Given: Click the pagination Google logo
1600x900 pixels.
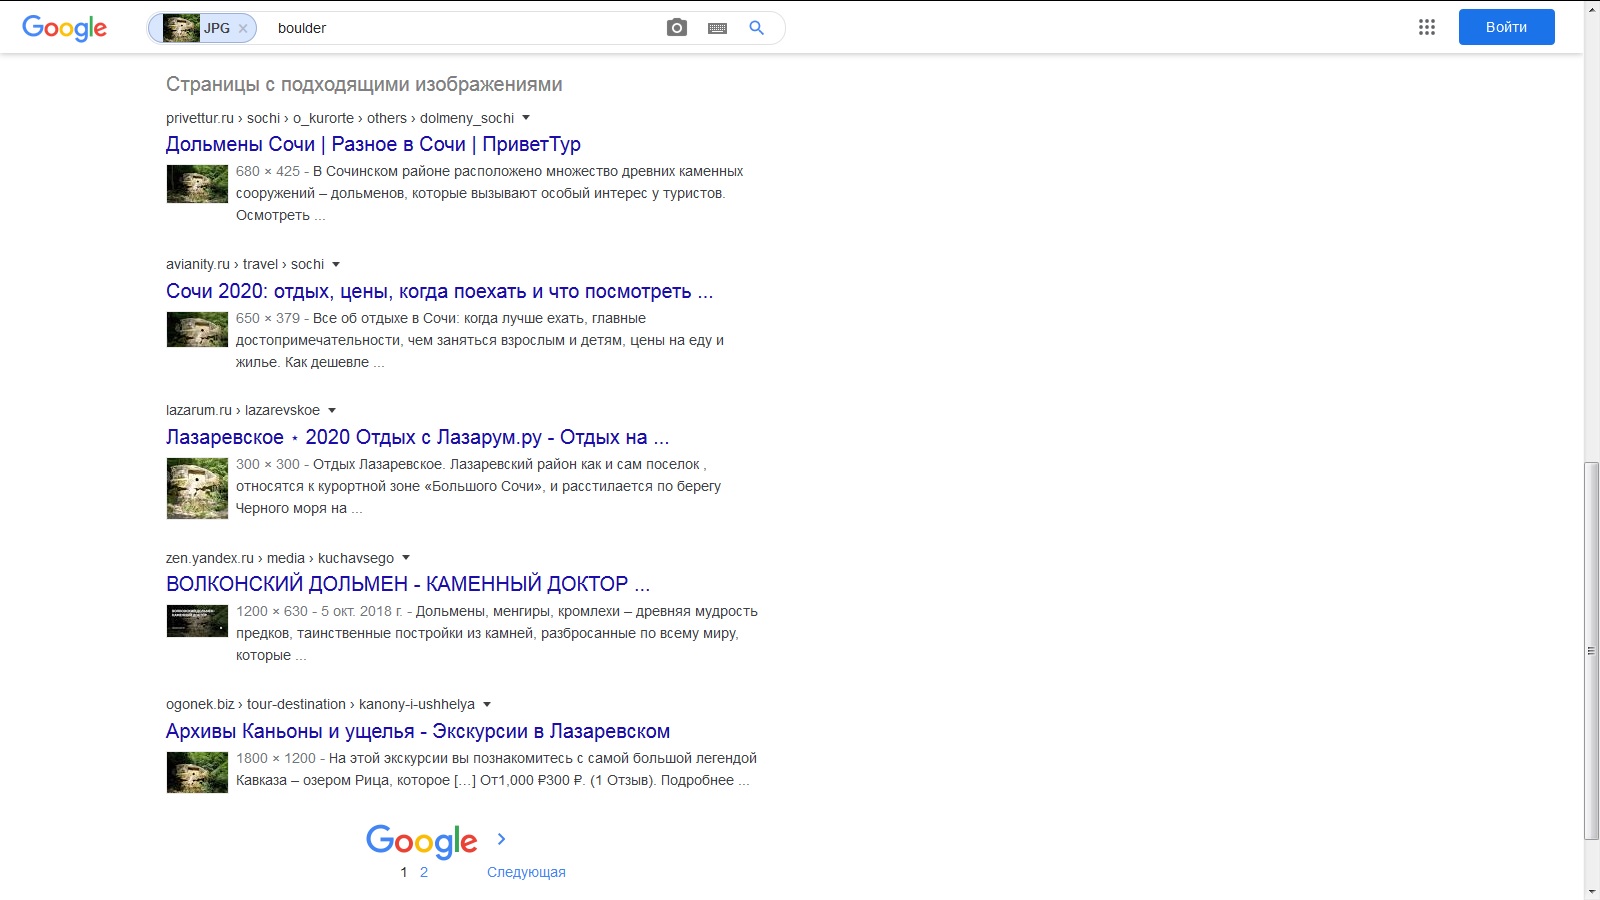Looking at the screenshot, I should pyautogui.click(x=422, y=842).
